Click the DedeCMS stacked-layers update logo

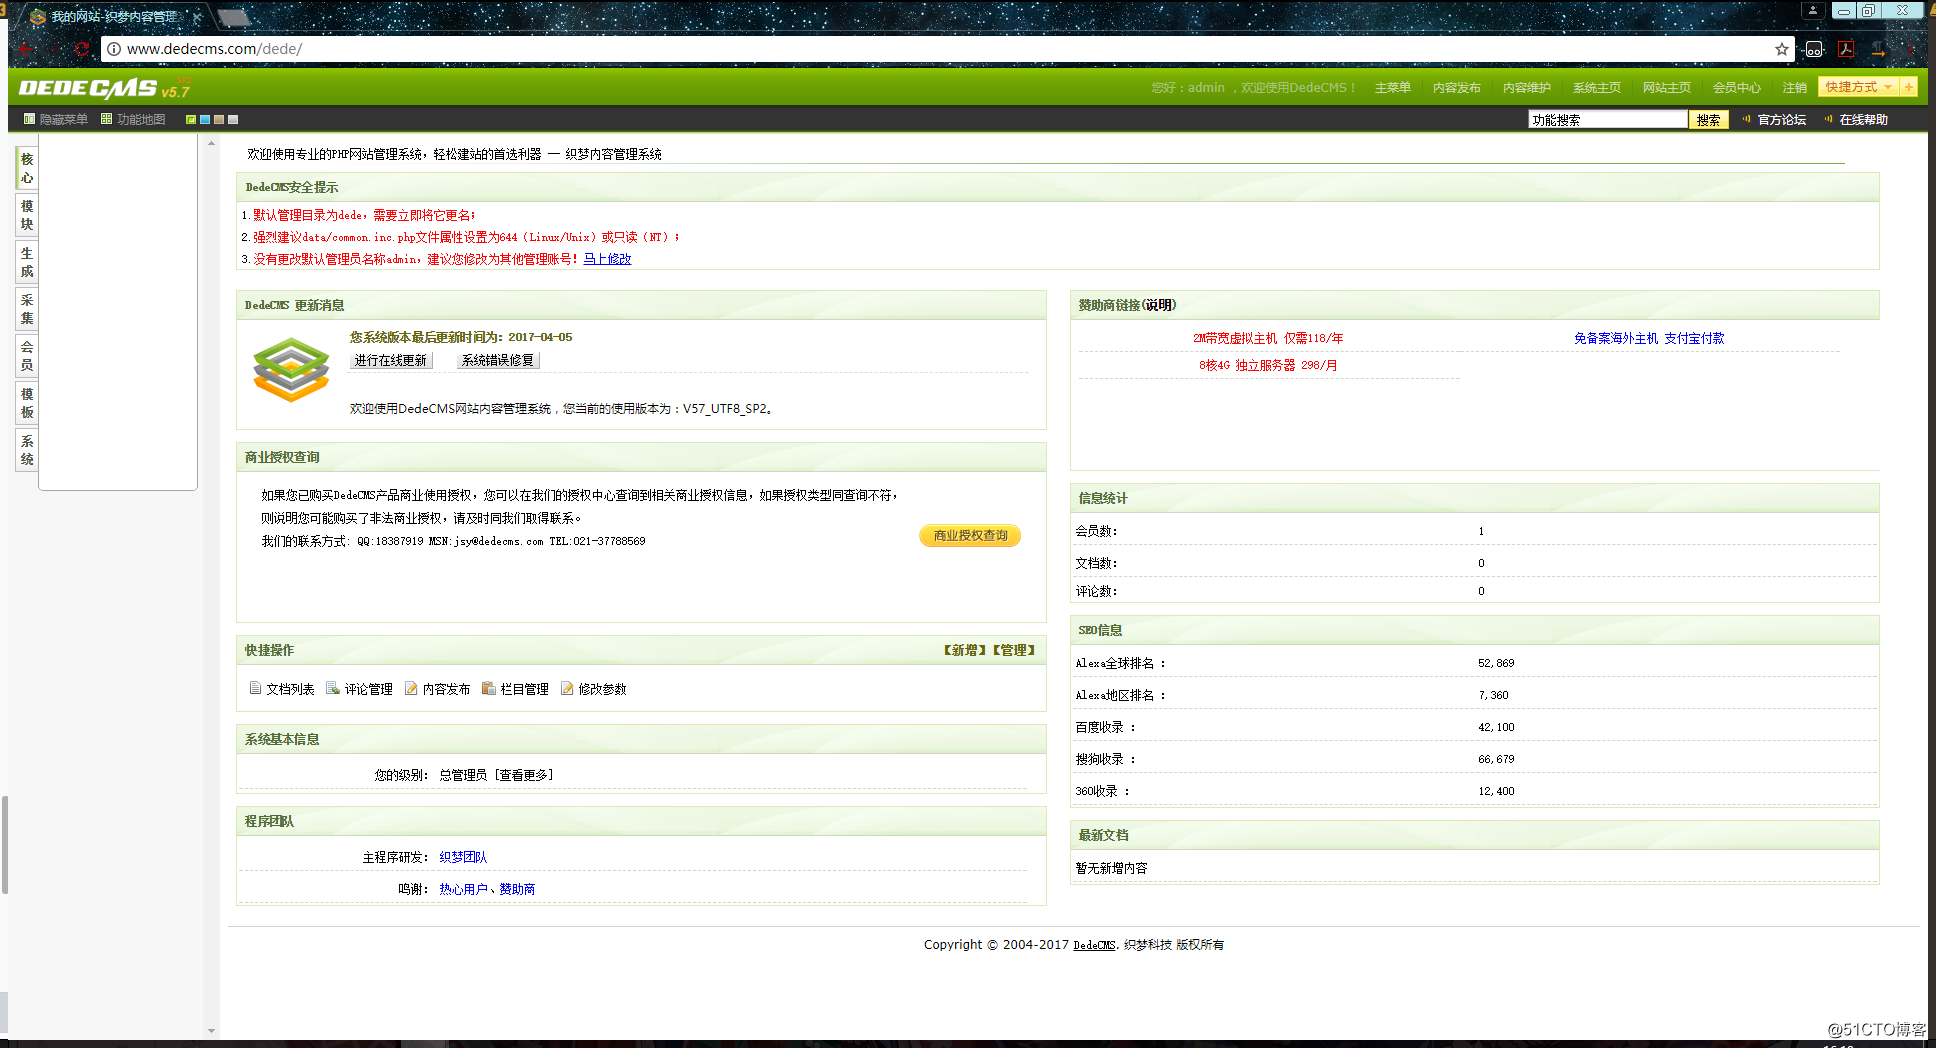[291, 370]
